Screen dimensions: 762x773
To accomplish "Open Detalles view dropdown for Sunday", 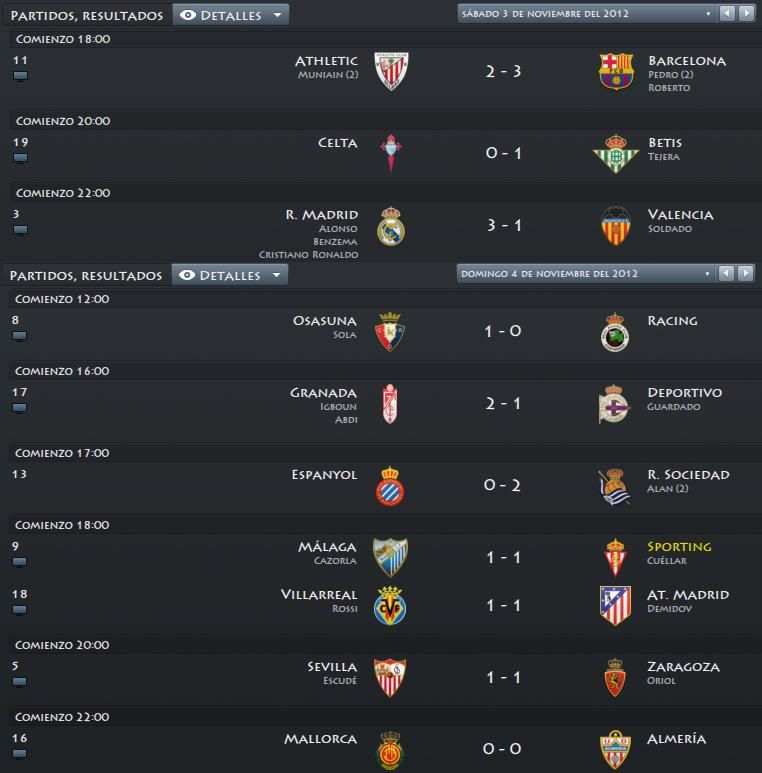I will click(x=230, y=275).
